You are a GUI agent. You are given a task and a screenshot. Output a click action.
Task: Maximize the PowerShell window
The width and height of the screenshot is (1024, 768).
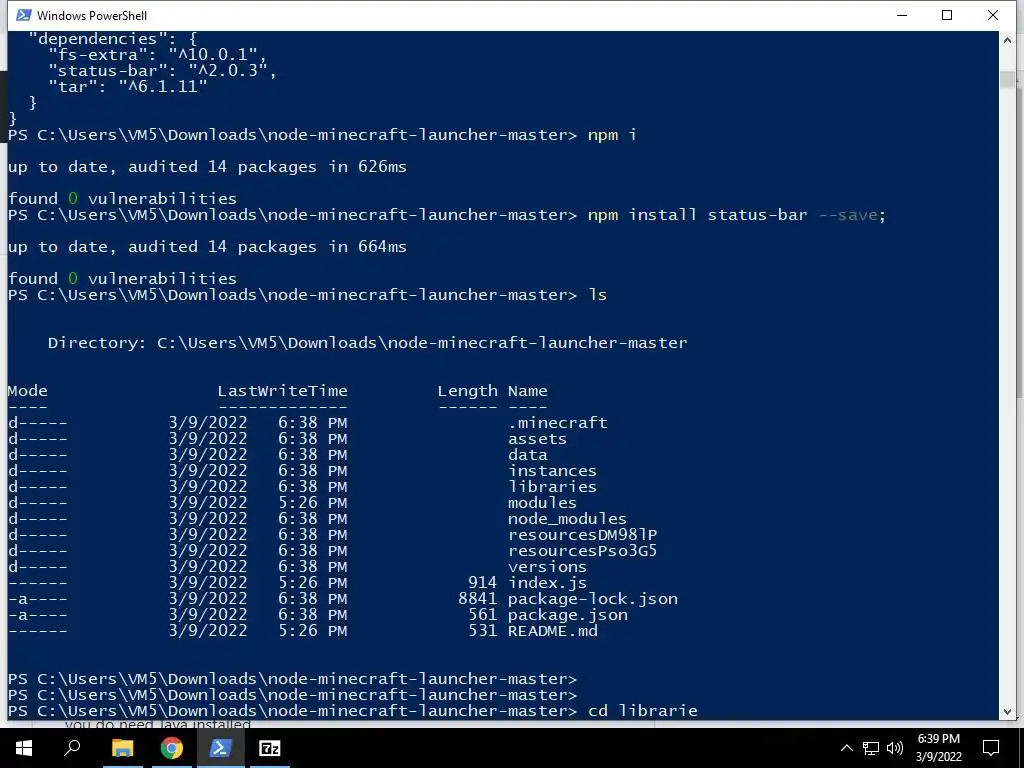pyautogui.click(x=947, y=15)
